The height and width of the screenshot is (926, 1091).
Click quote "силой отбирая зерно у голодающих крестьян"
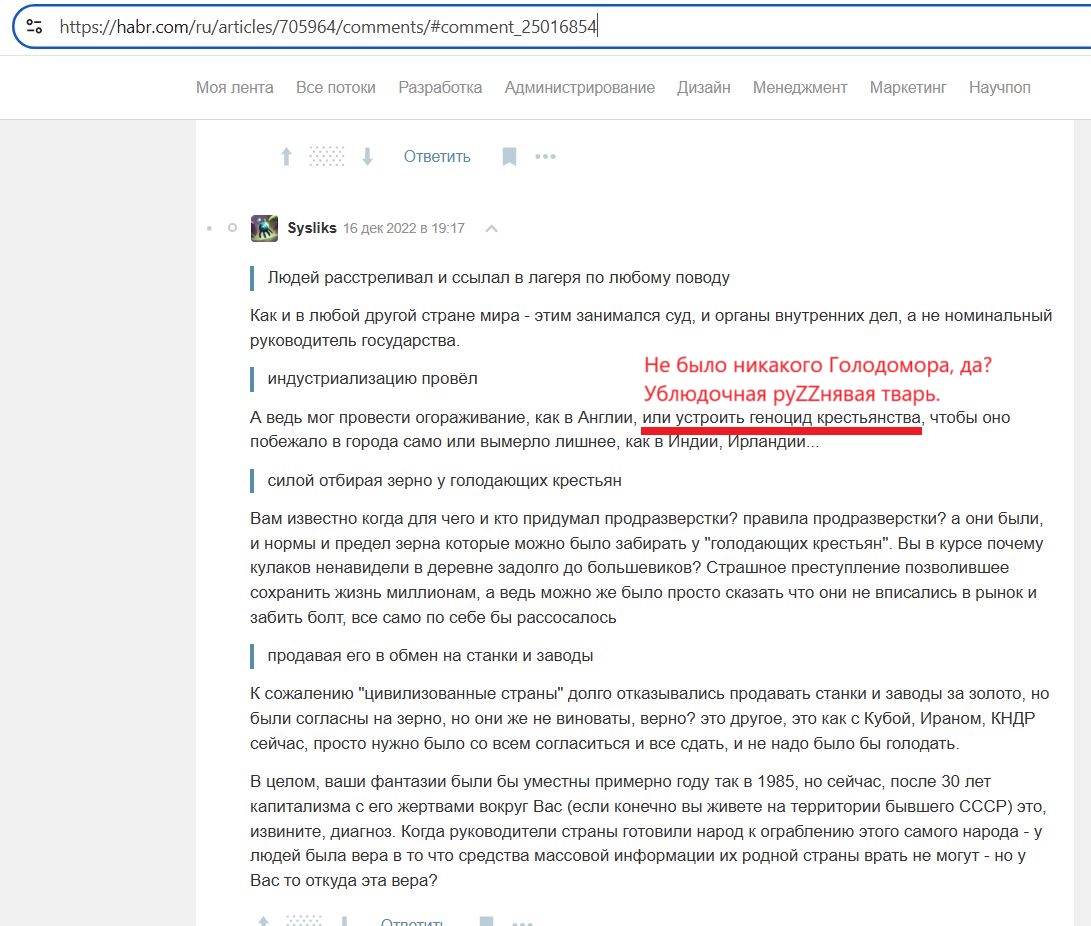tap(444, 480)
